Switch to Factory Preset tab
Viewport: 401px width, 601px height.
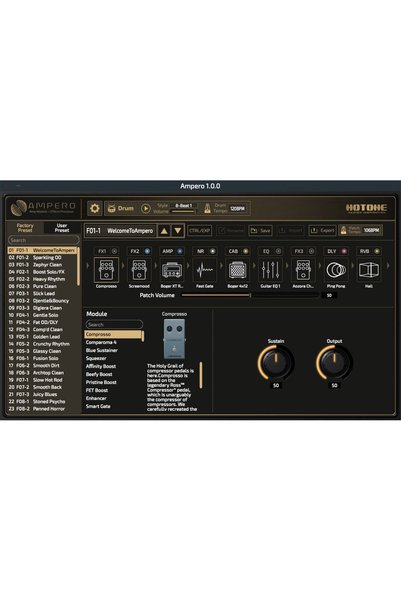(x=25, y=228)
